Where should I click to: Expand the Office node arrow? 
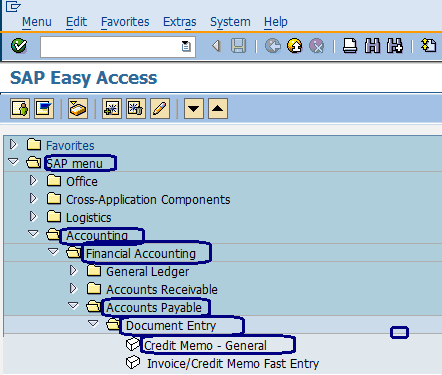point(33,181)
